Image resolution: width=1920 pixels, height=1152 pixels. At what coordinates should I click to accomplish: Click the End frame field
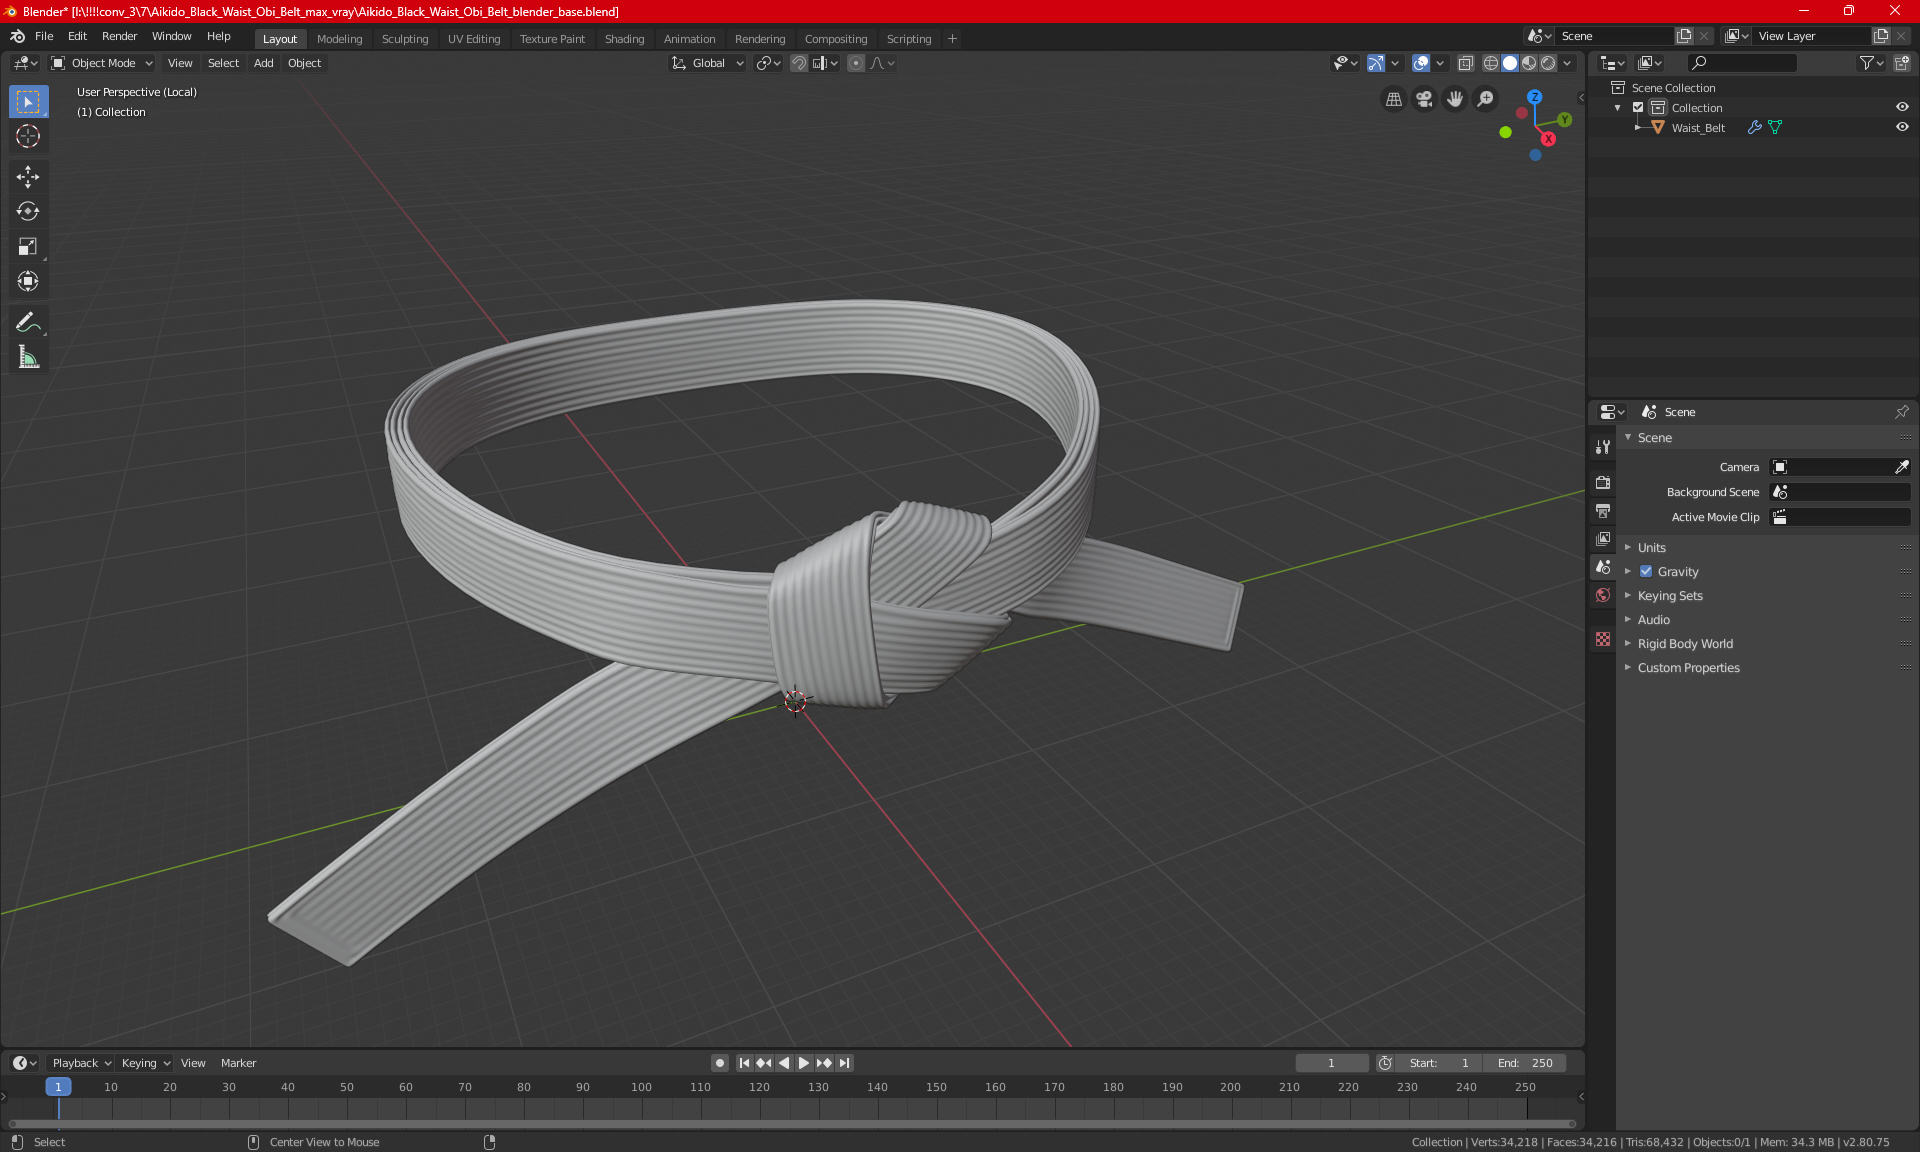pyautogui.click(x=1525, y=1063)
